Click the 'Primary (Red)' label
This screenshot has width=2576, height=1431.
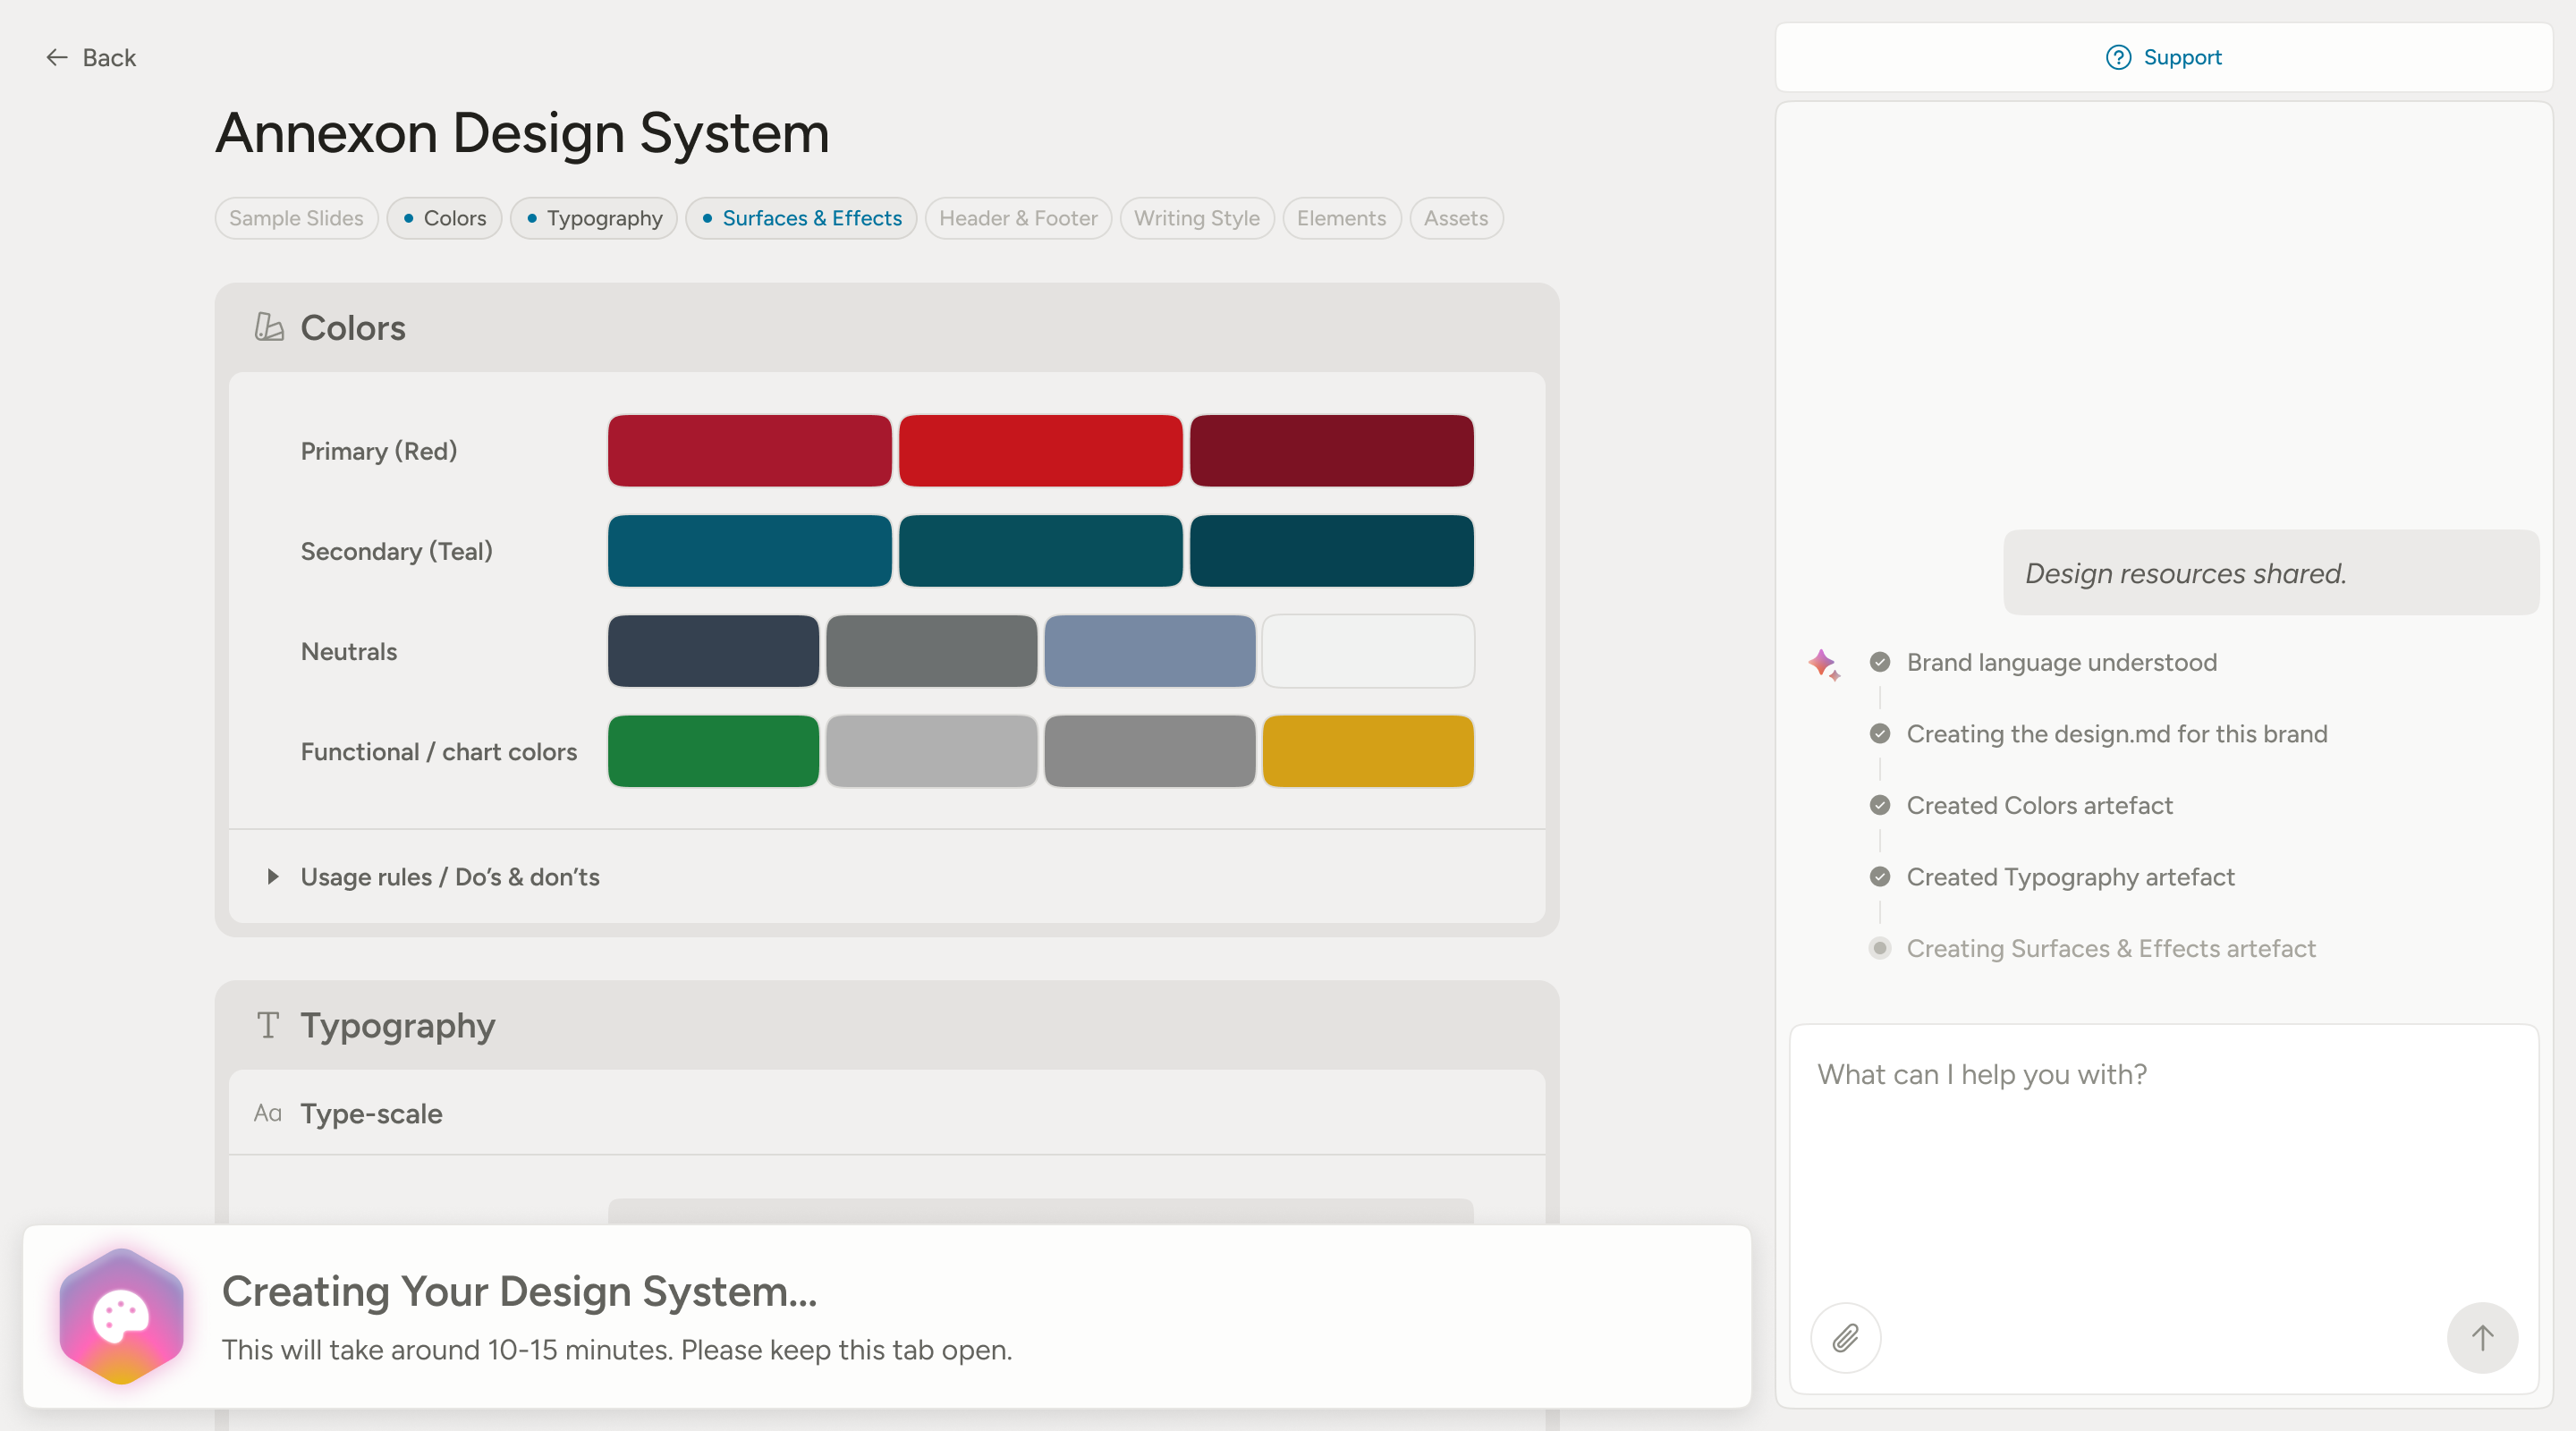379,451
